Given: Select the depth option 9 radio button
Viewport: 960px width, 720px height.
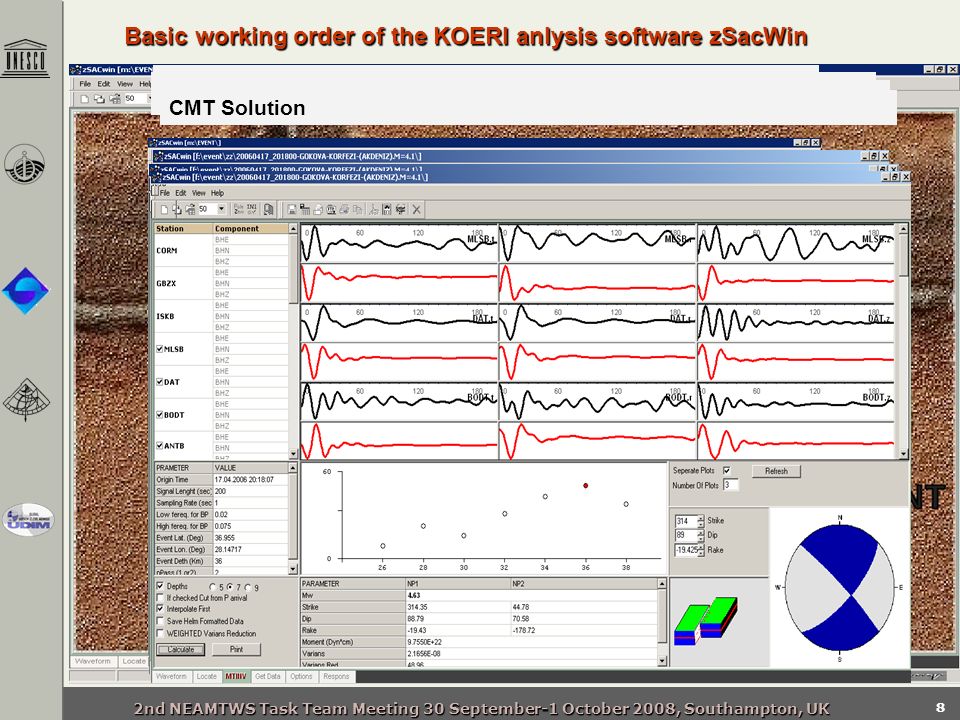Looking at the screenshot, I should tap(248, 587).
